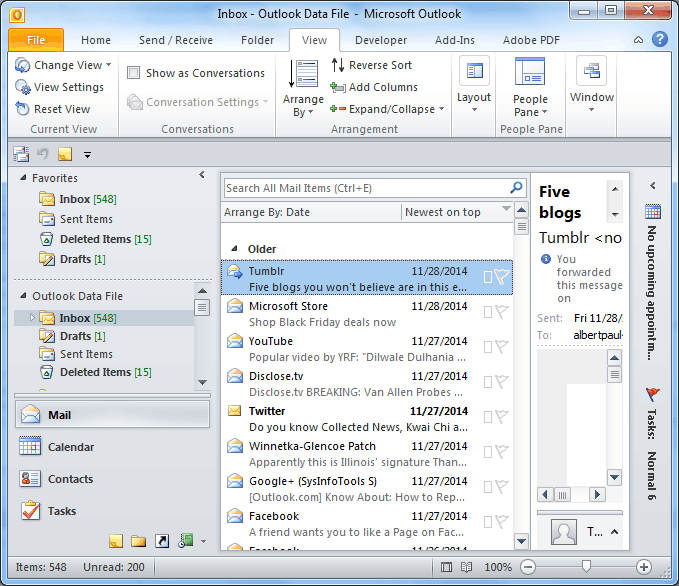Switch to the Adobe PDF tab
Screen dimensions: 679x586
[x=531, y=40]
